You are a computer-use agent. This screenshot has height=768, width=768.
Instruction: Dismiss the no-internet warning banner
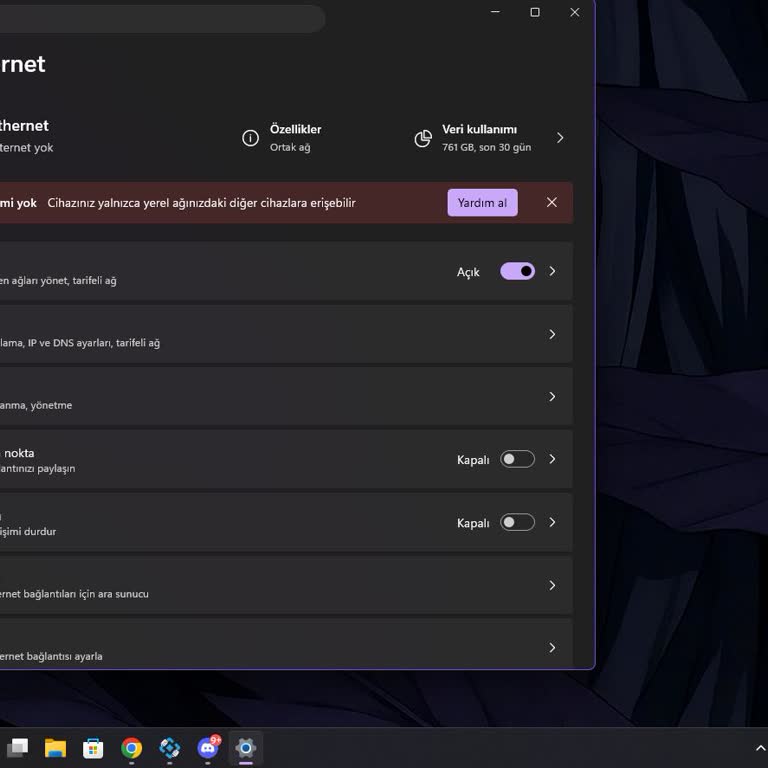coord(551,202)
